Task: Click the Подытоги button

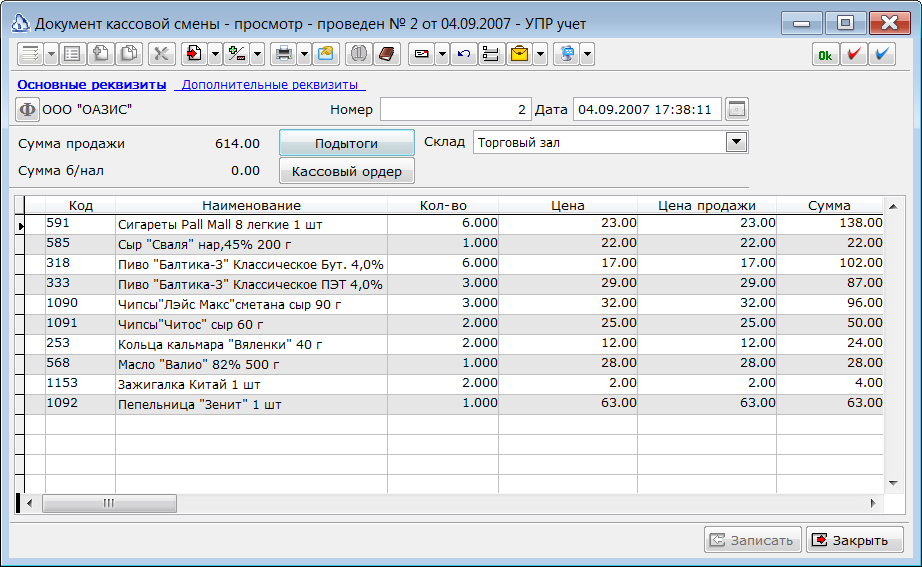Action: pos(347,143)
